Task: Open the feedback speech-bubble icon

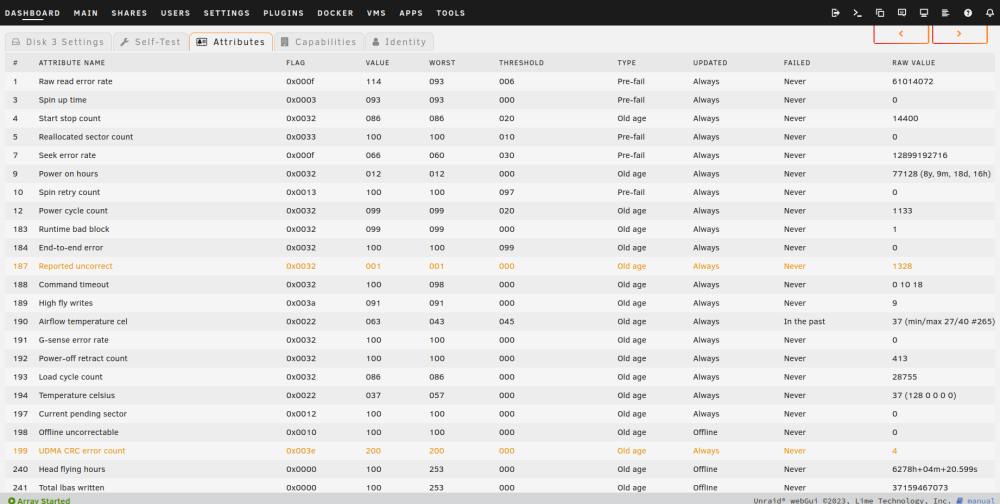Action: (x=902, y=13)
